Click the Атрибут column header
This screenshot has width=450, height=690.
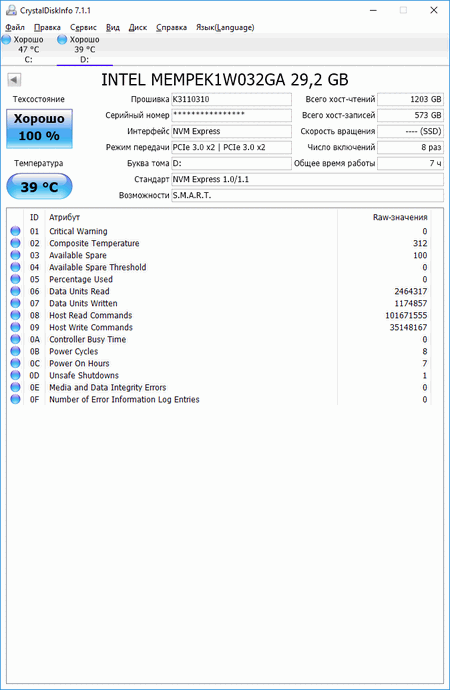pyautogui.click(x=64, y=217)
